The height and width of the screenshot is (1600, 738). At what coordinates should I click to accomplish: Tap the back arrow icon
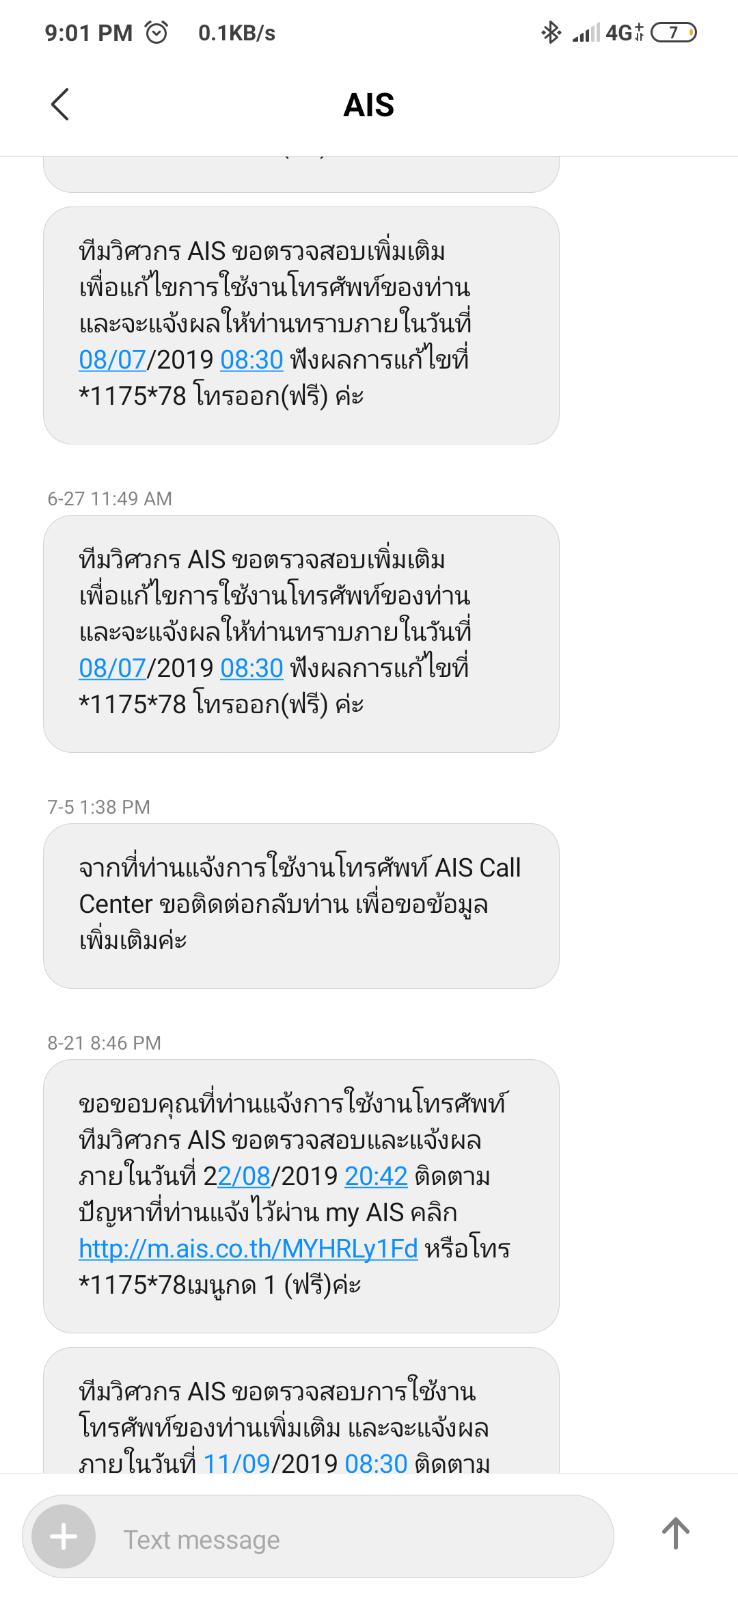(x=60, y=104)
